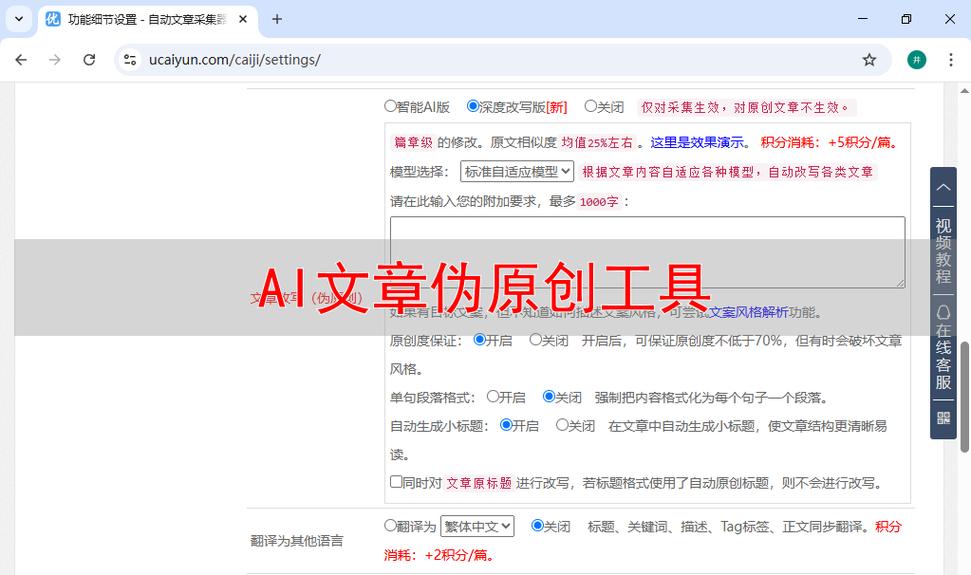Viewport: 971px width, 575px height.
Task: Open 繁体中文 language dropdown
Action: point(477,526)
